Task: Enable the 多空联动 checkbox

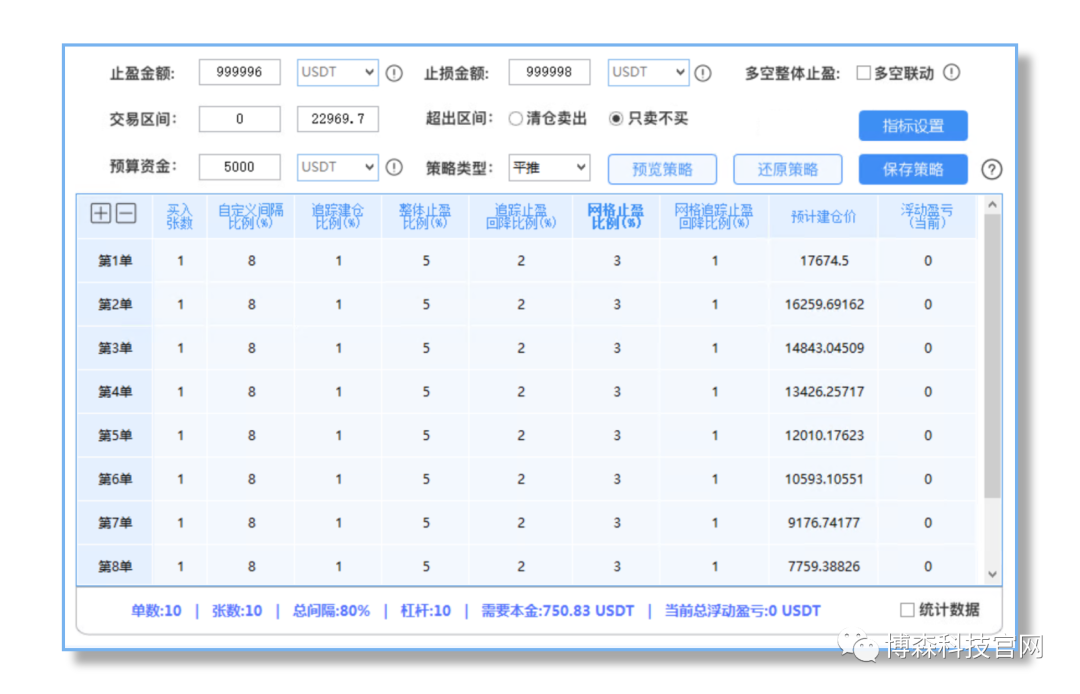Action: (x=863, y=71)
